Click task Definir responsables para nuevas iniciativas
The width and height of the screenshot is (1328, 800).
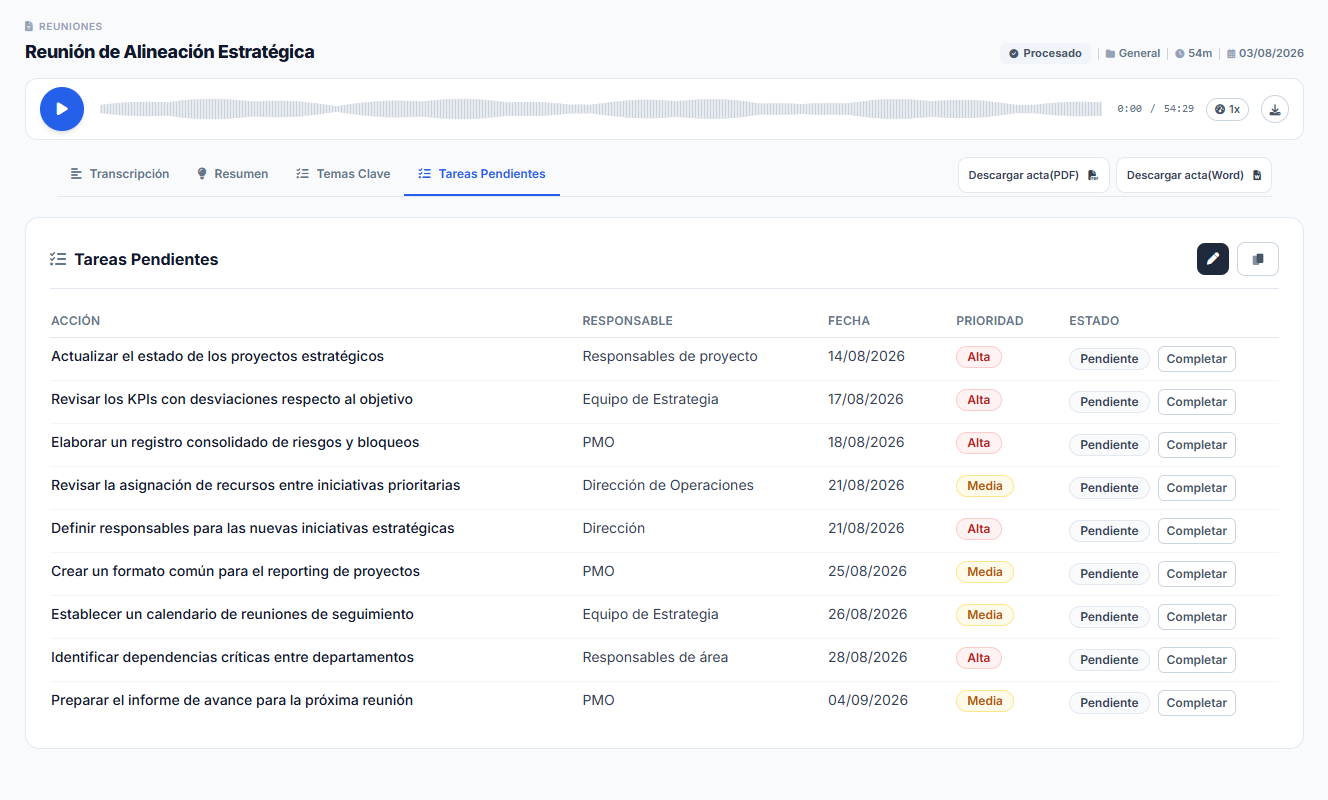[x=253, y=528]
